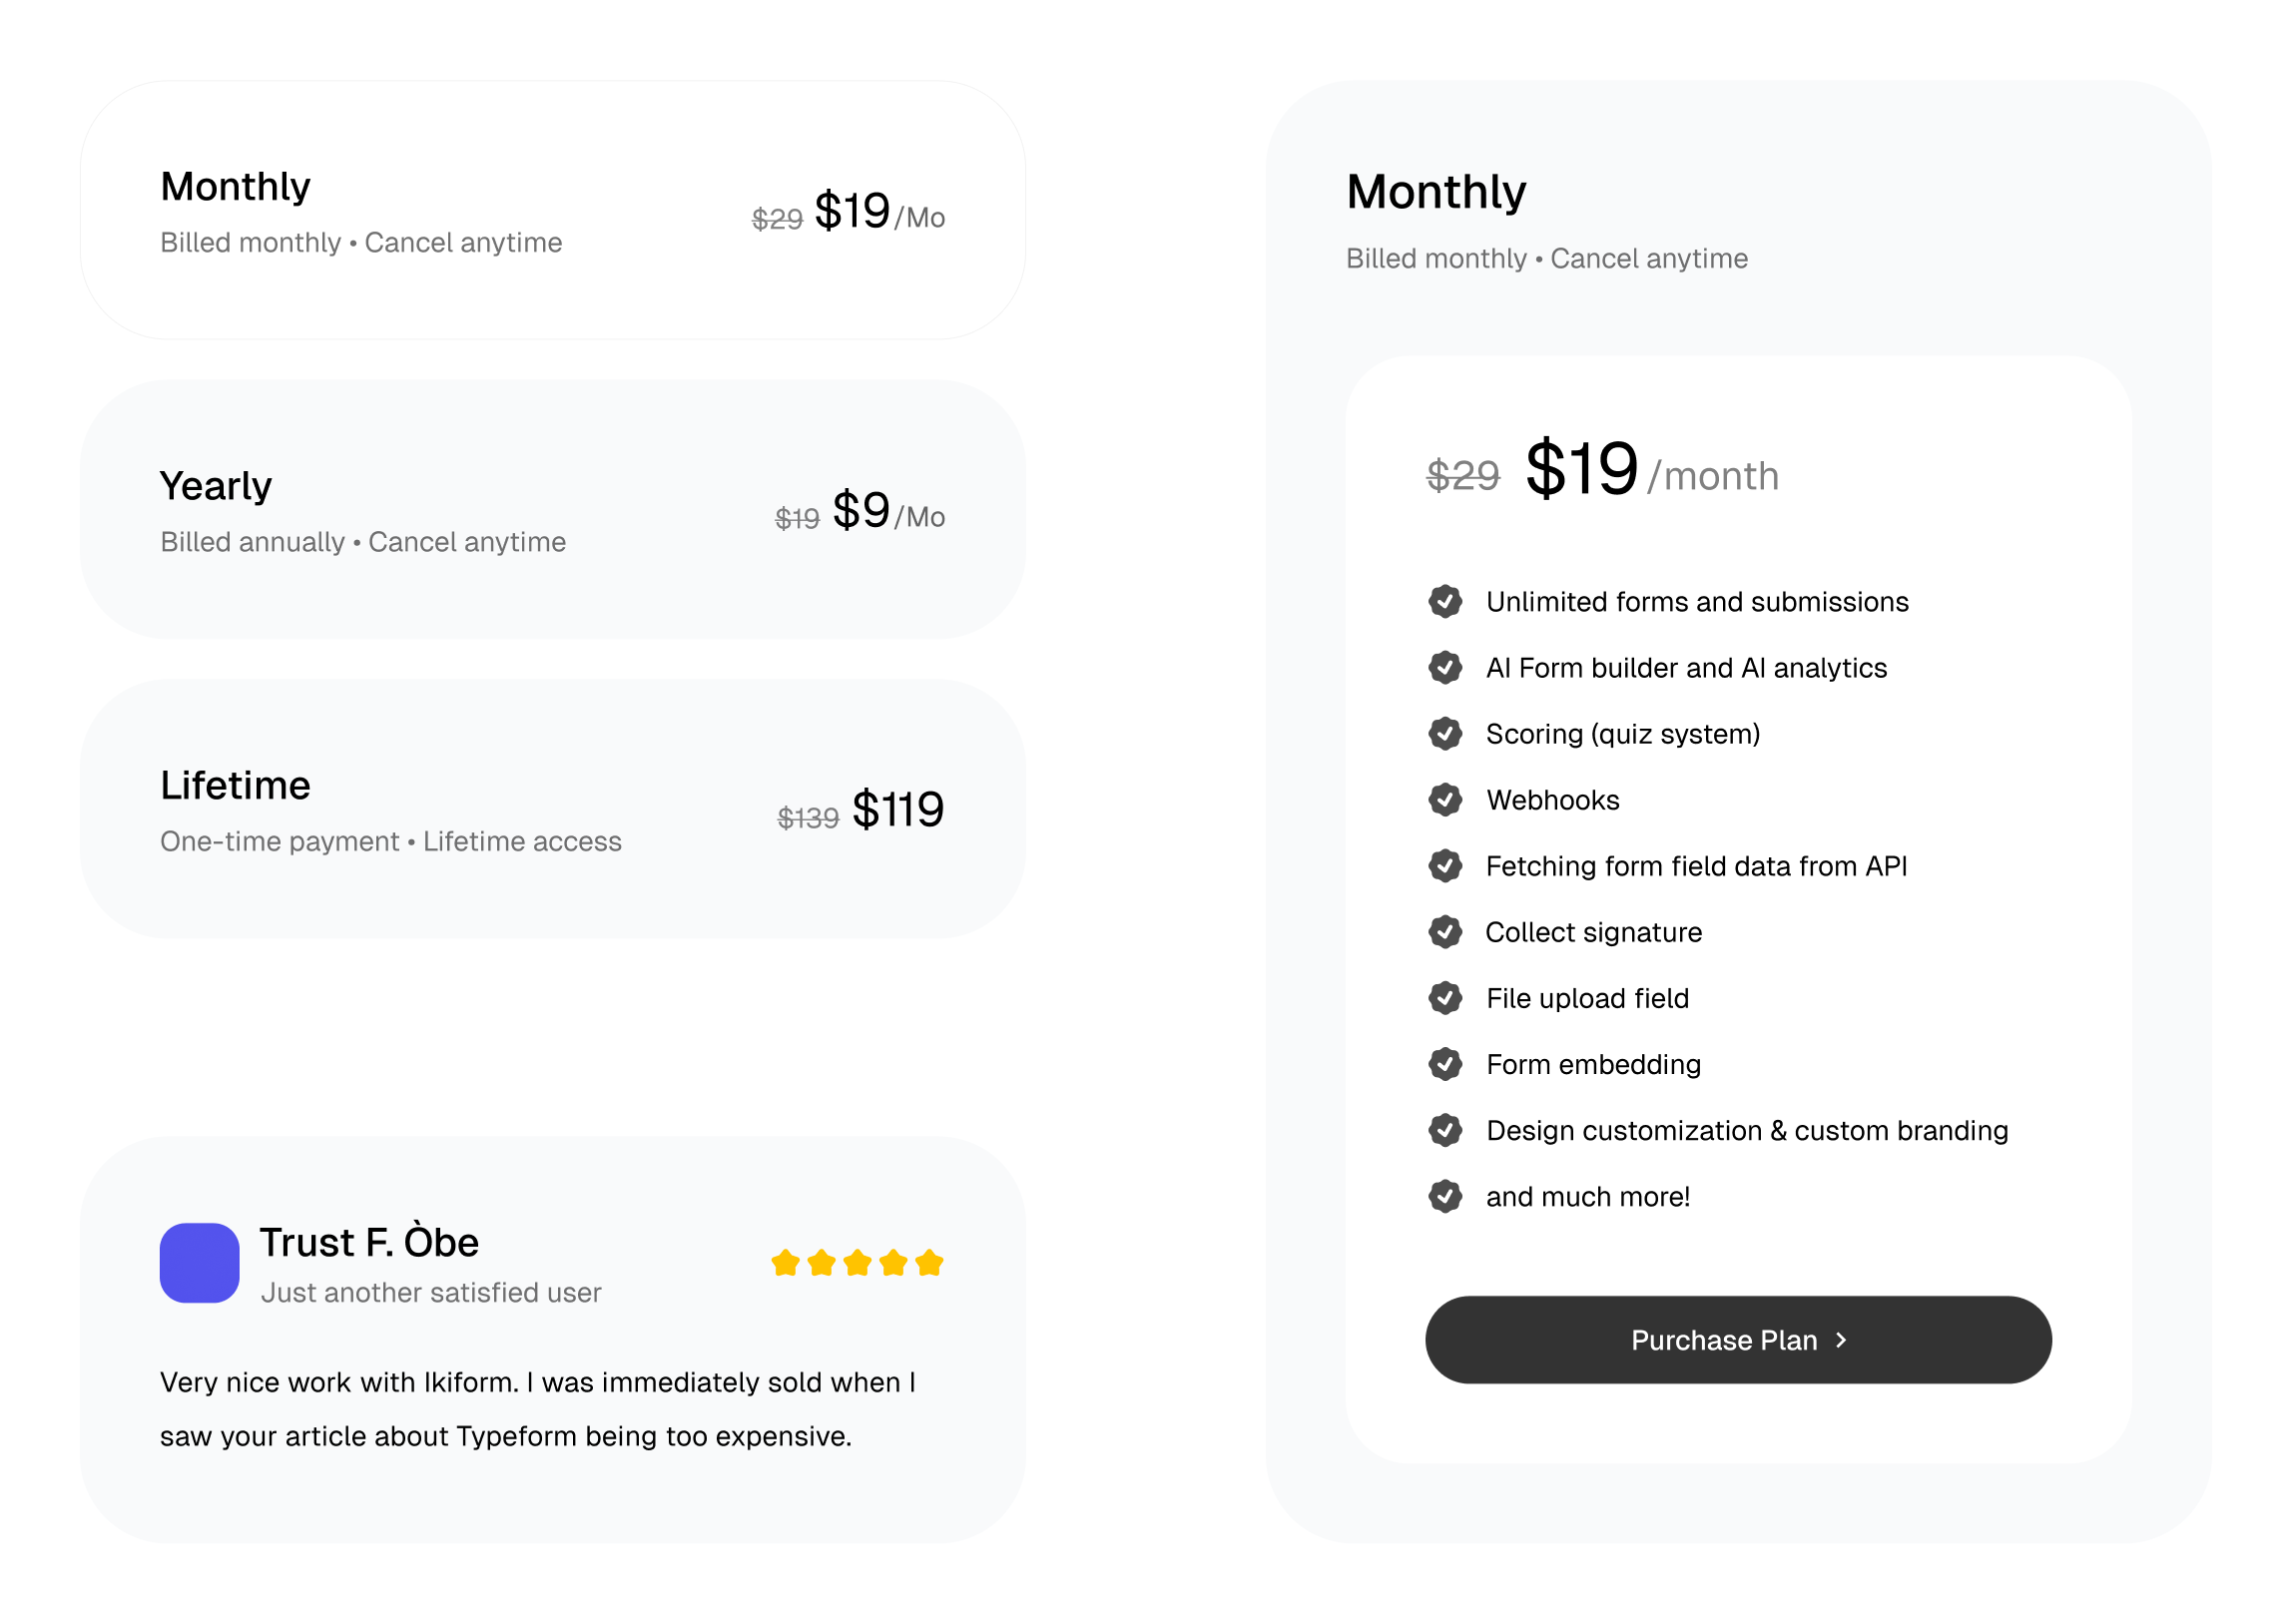
Task: Click check badge beside and much more!
Action: [x=1444, y=1195]
